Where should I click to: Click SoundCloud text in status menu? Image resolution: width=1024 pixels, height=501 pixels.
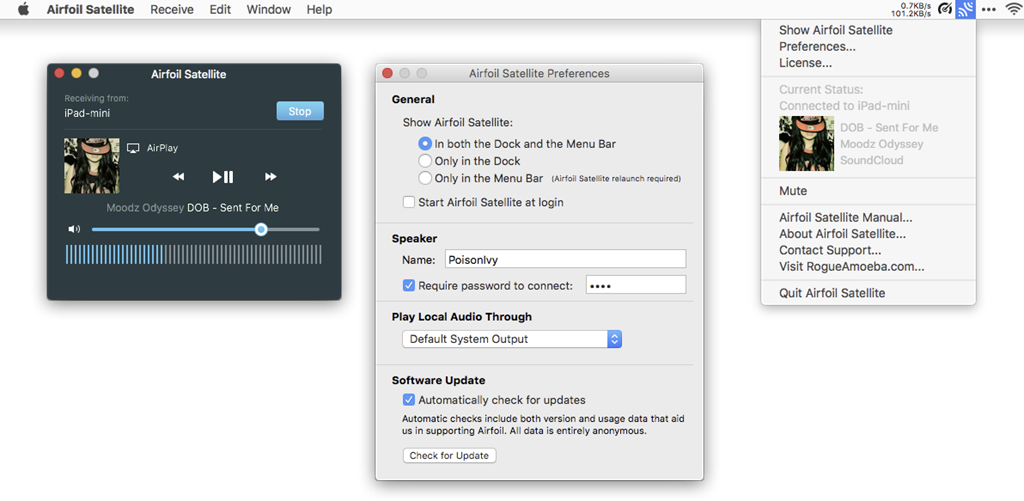(x=872, y=160)
